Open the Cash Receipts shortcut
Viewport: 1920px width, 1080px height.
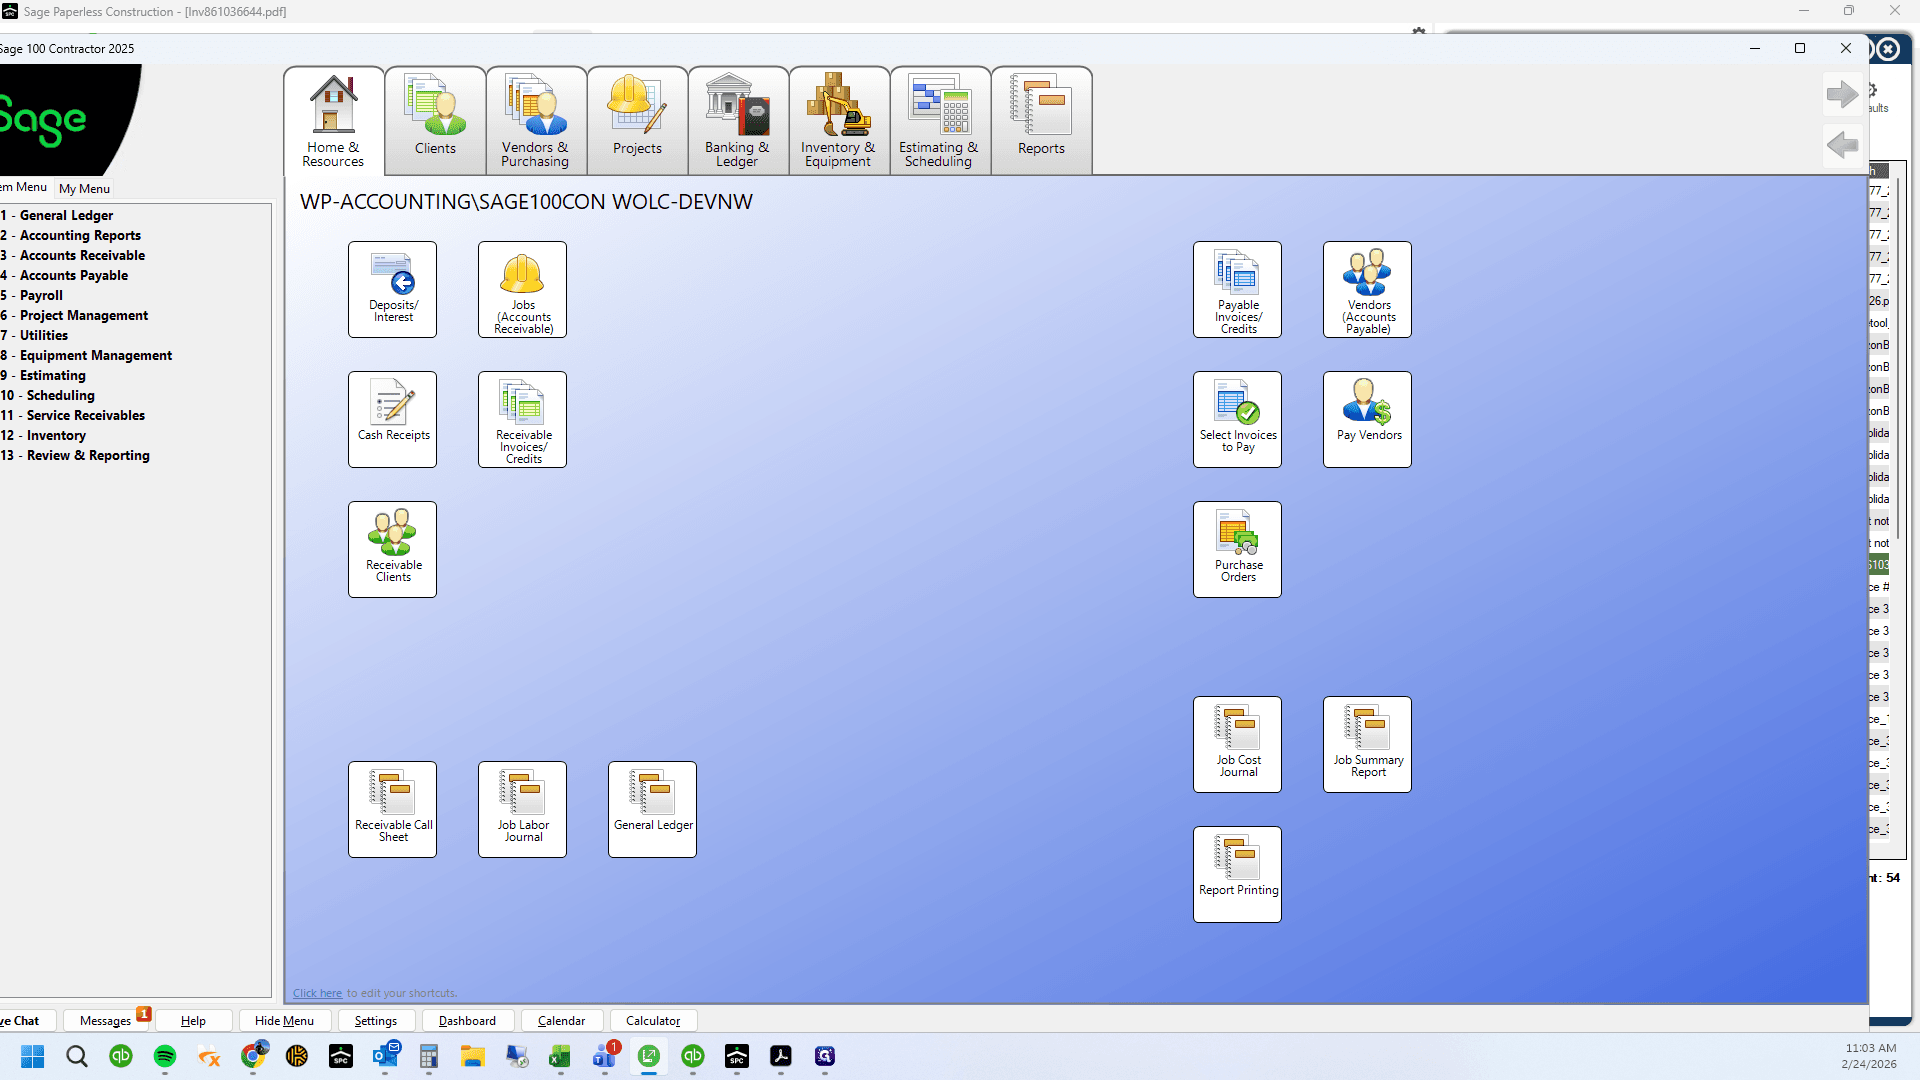[392, 419]
